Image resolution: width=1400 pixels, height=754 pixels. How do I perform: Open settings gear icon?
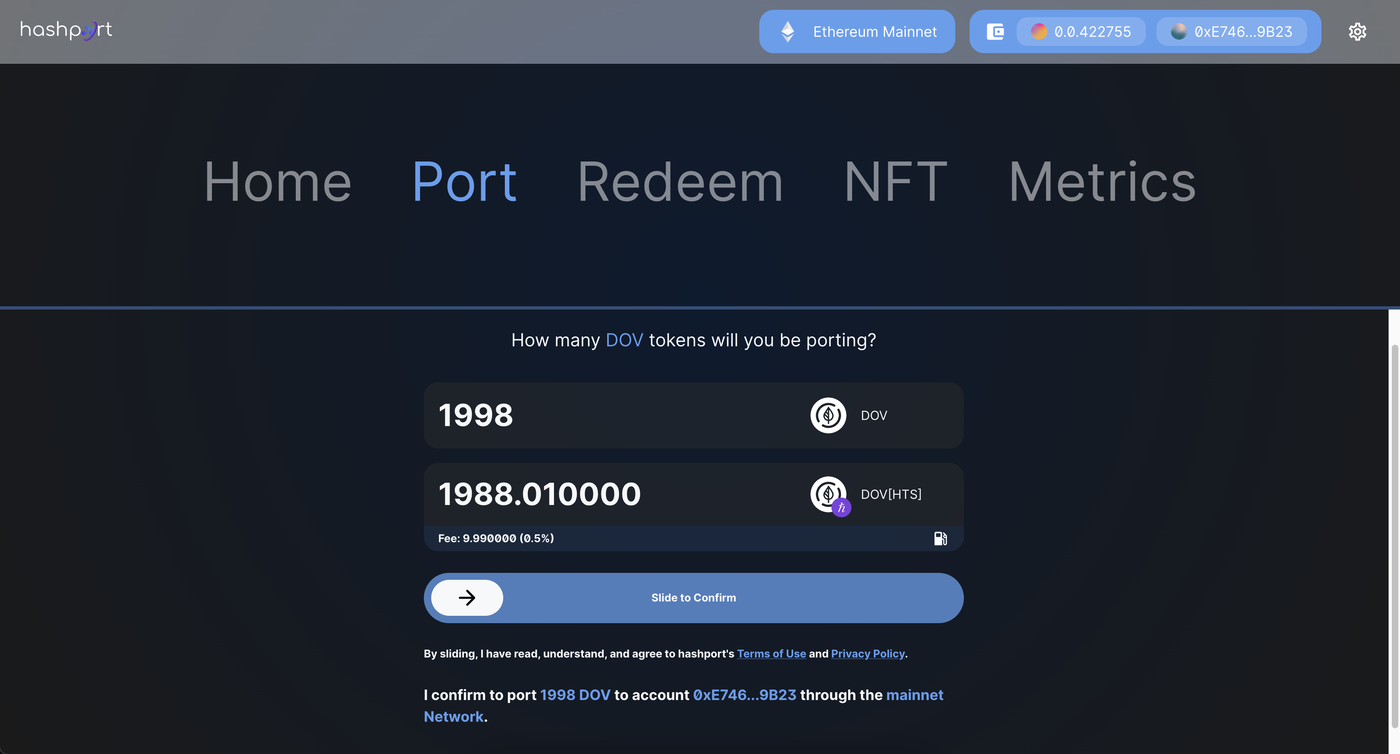1357,32
